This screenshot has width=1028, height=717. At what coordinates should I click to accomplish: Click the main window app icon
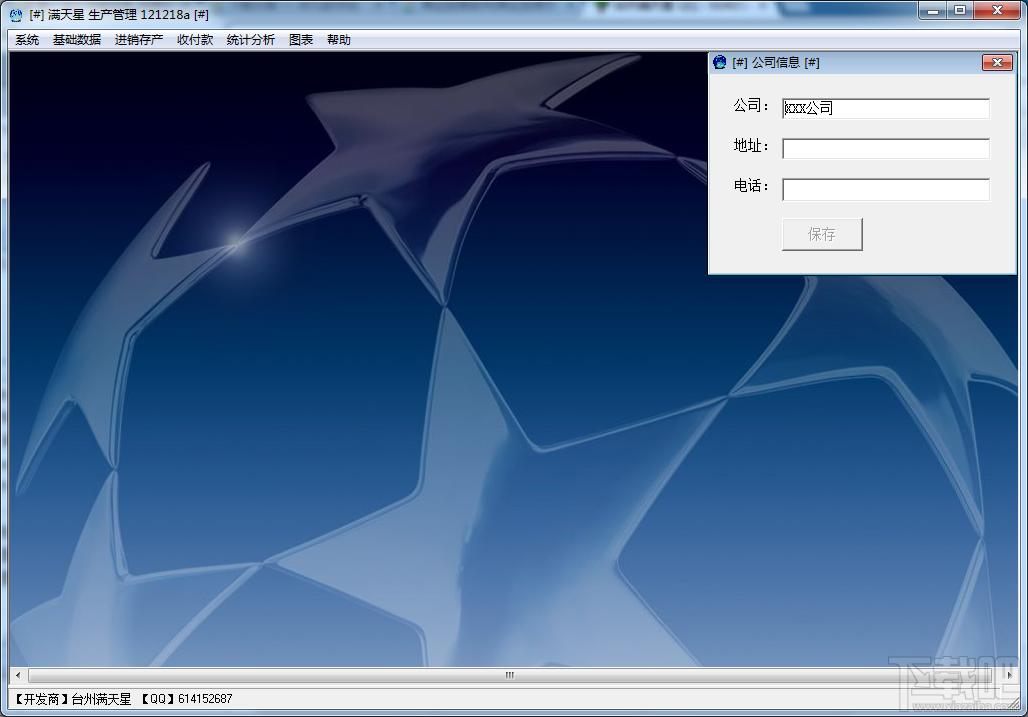coord(16,14)
